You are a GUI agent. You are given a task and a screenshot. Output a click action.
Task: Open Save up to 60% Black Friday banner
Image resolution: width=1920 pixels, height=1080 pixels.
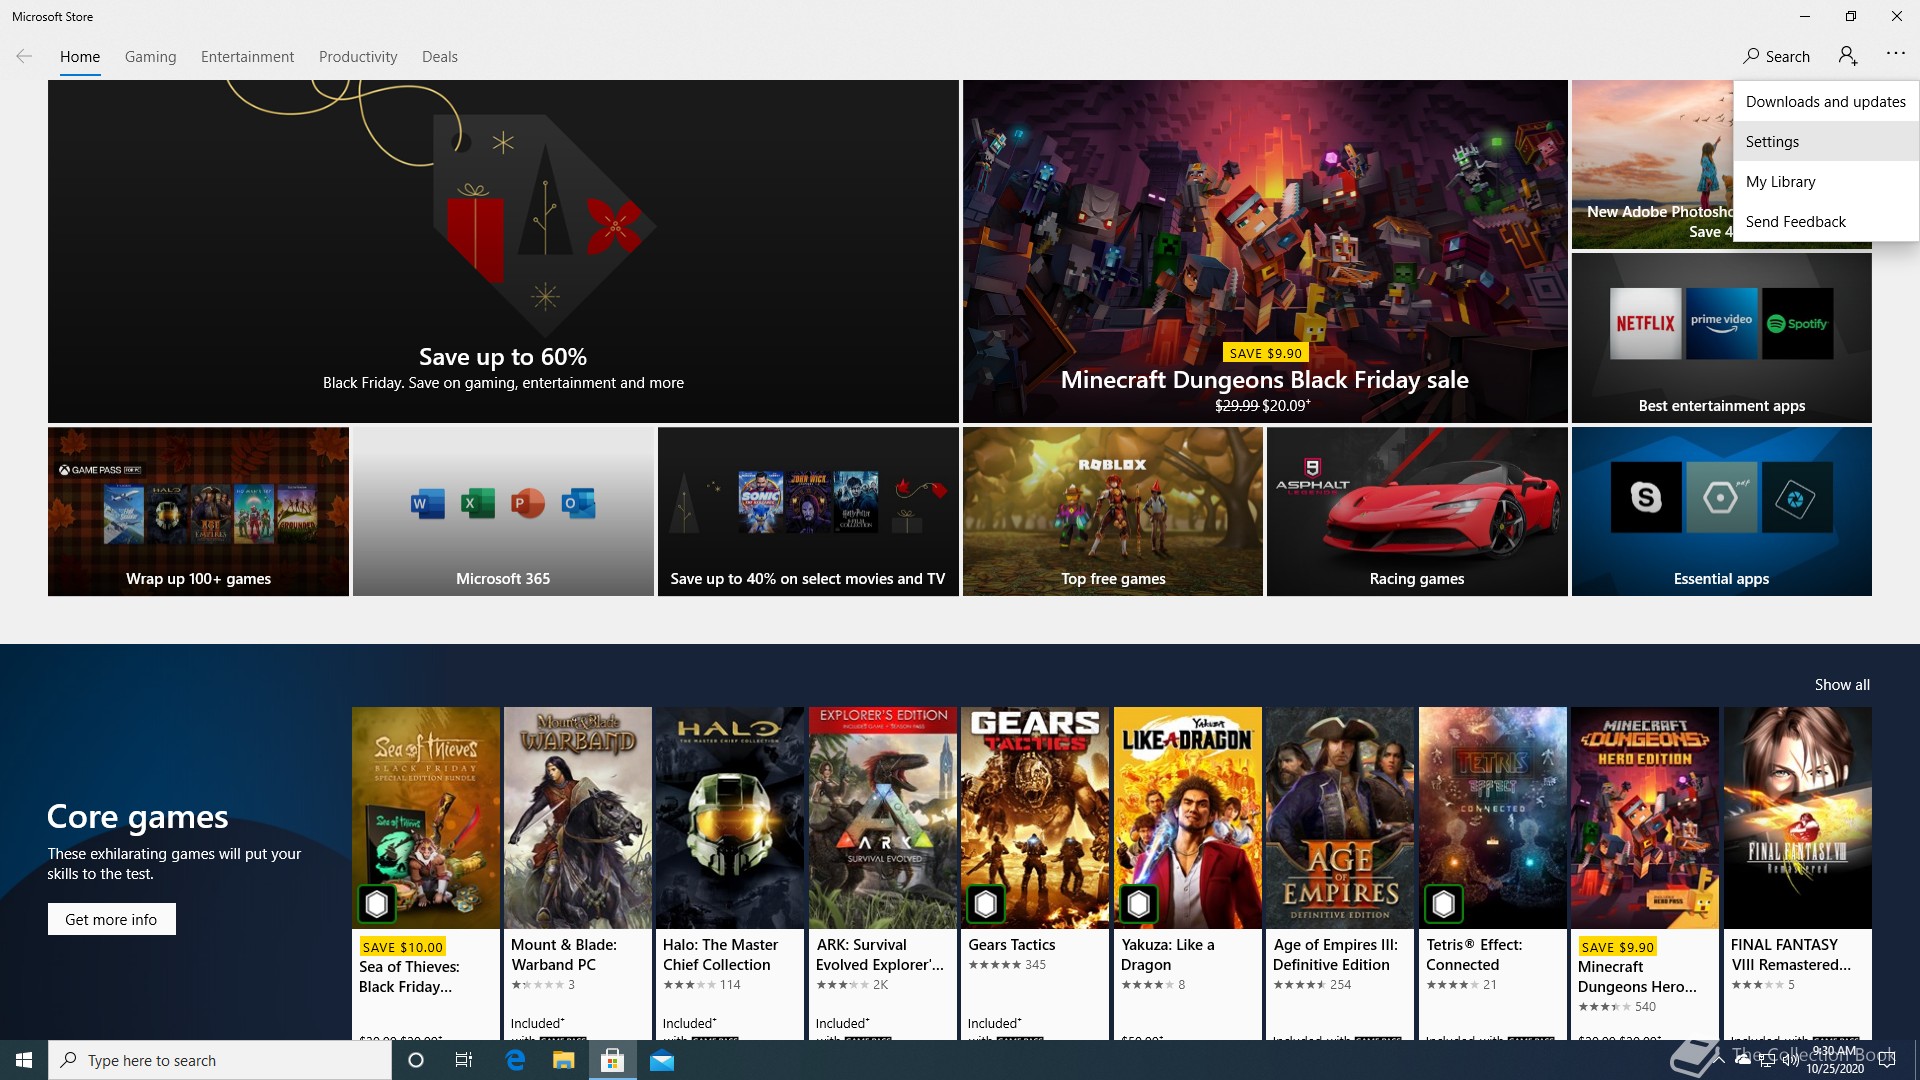[x=503, y=251]
